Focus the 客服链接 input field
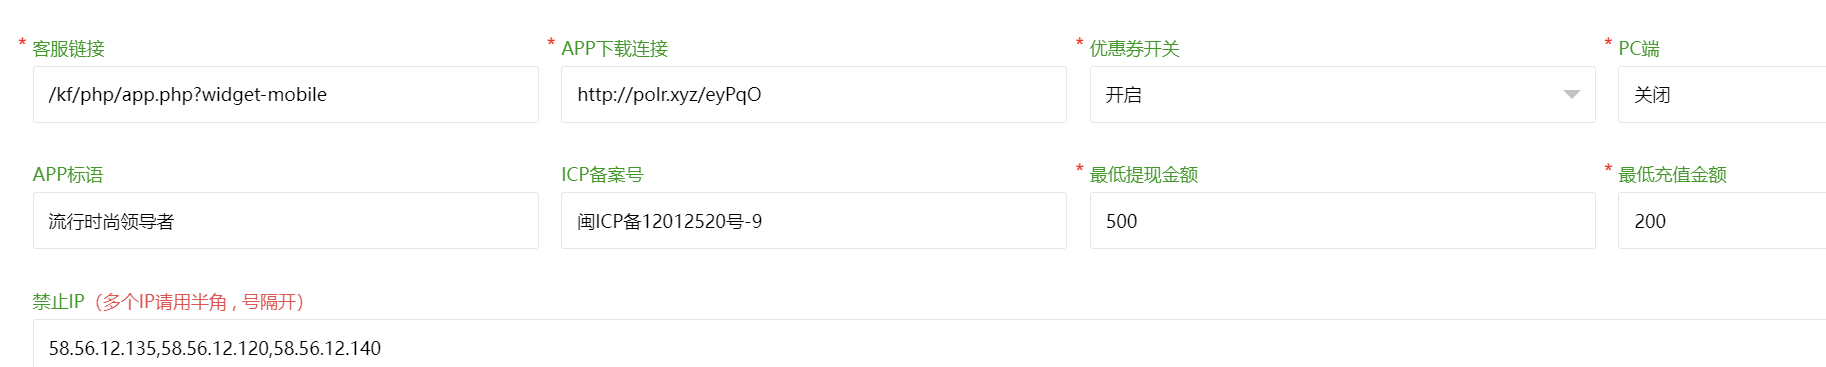Image resolution: width=1826 pixels, height=367 pixels. [x=286, y=95]
